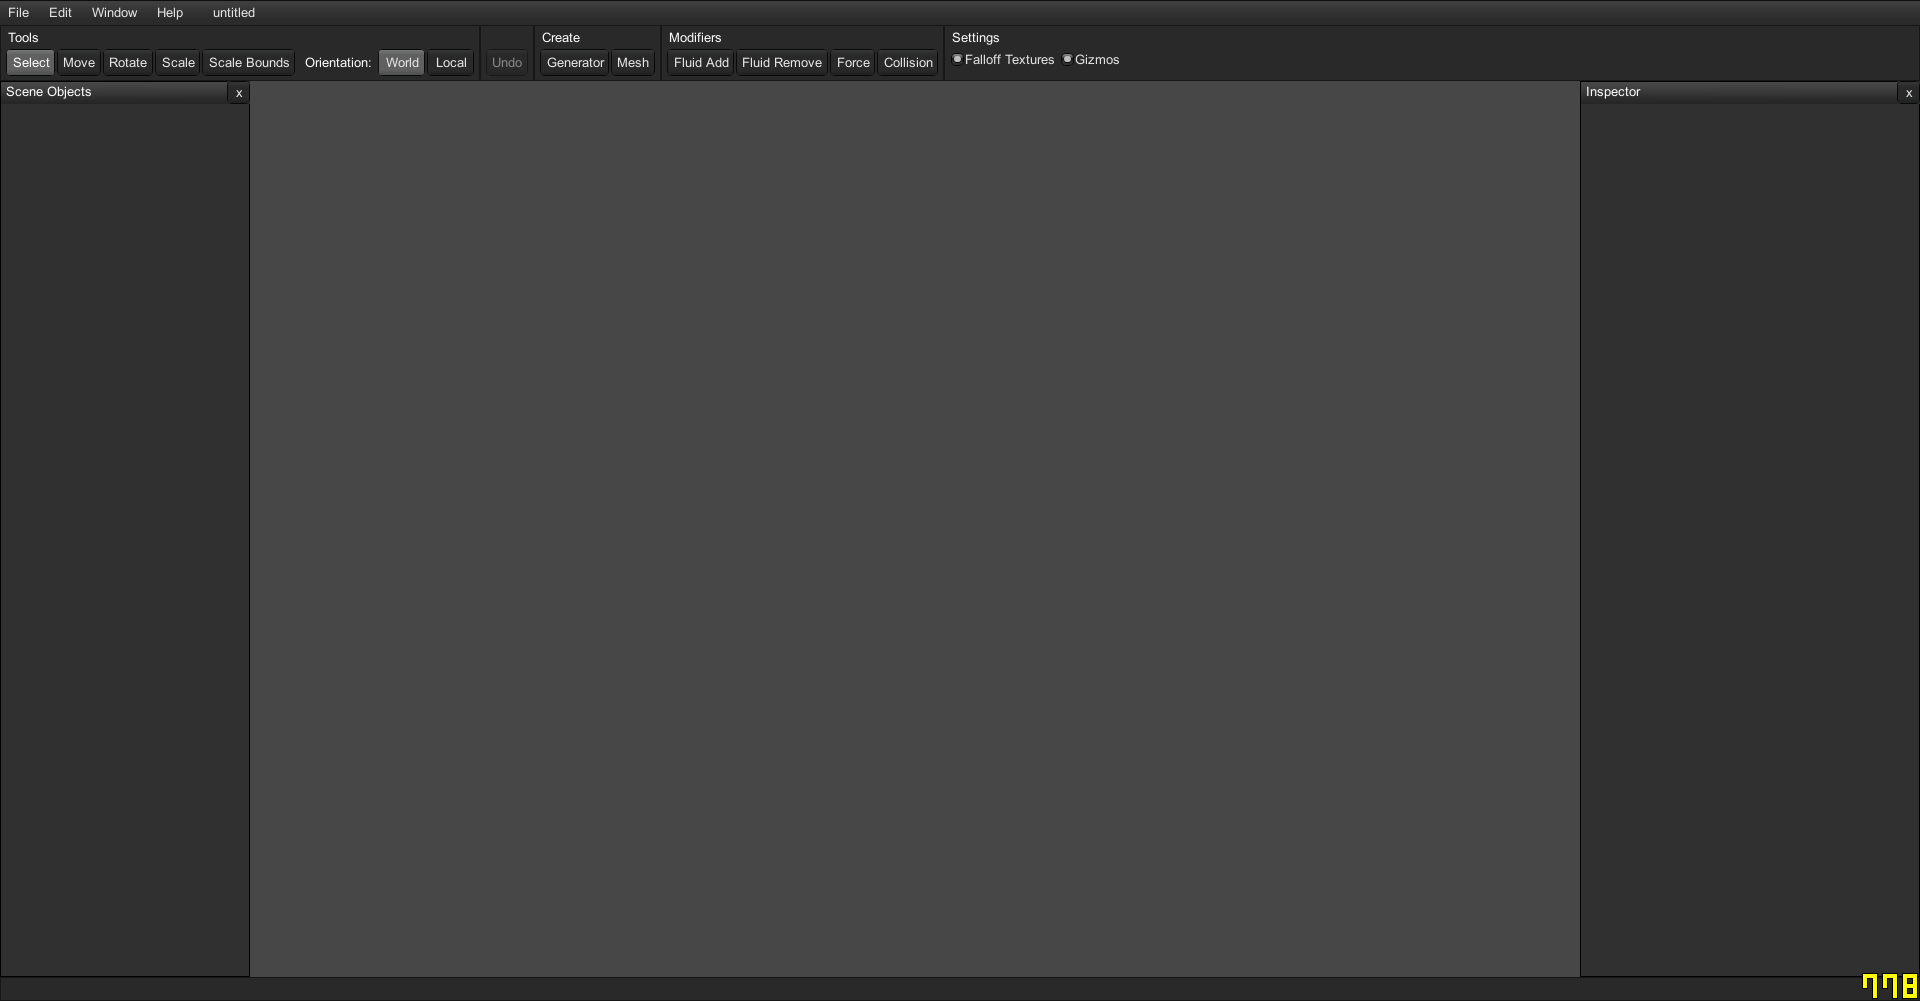Choose the Scale Bounds tool

click(249, 62)
